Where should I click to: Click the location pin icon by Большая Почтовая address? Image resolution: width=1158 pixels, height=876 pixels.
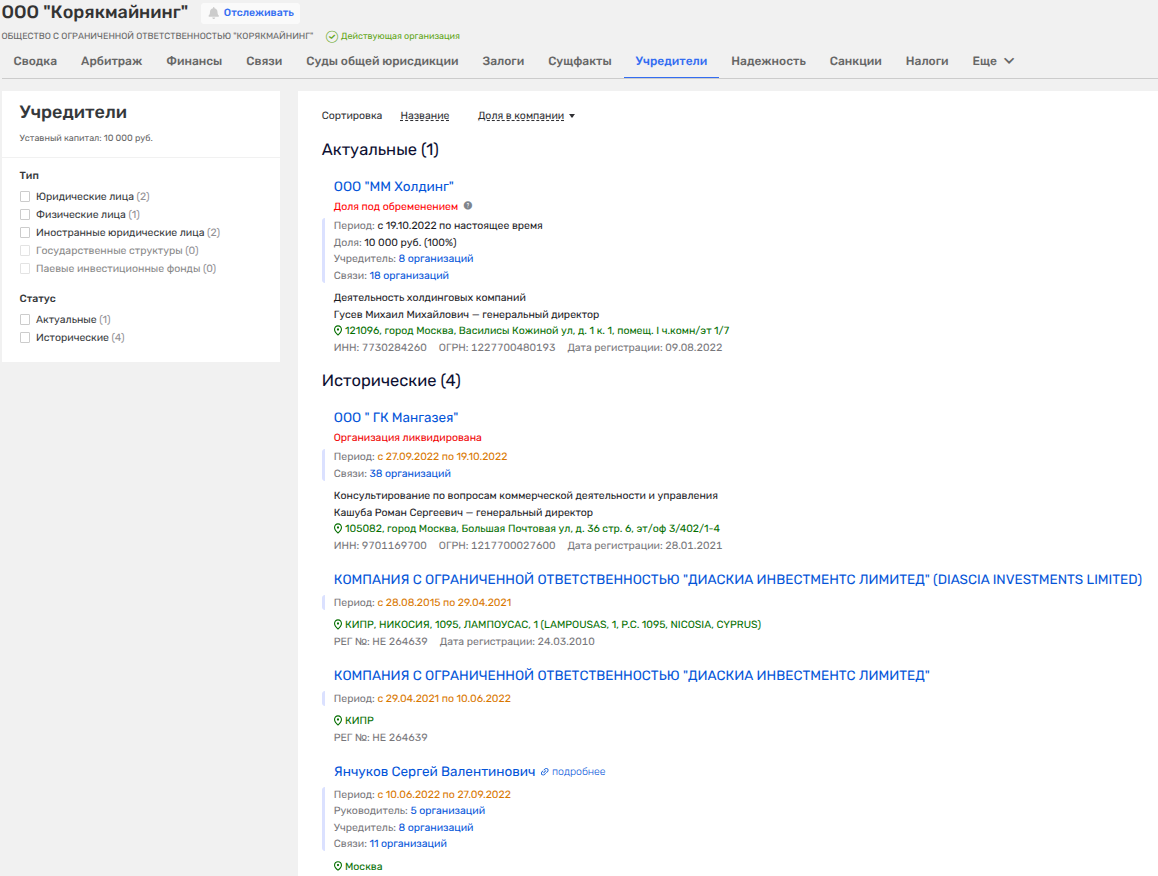[338, 528]
